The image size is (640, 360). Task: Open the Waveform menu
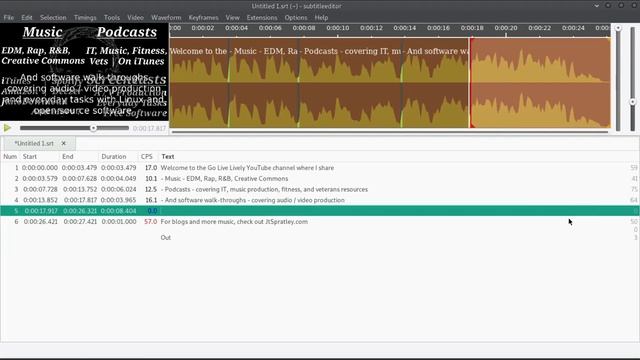coord(166,18)
